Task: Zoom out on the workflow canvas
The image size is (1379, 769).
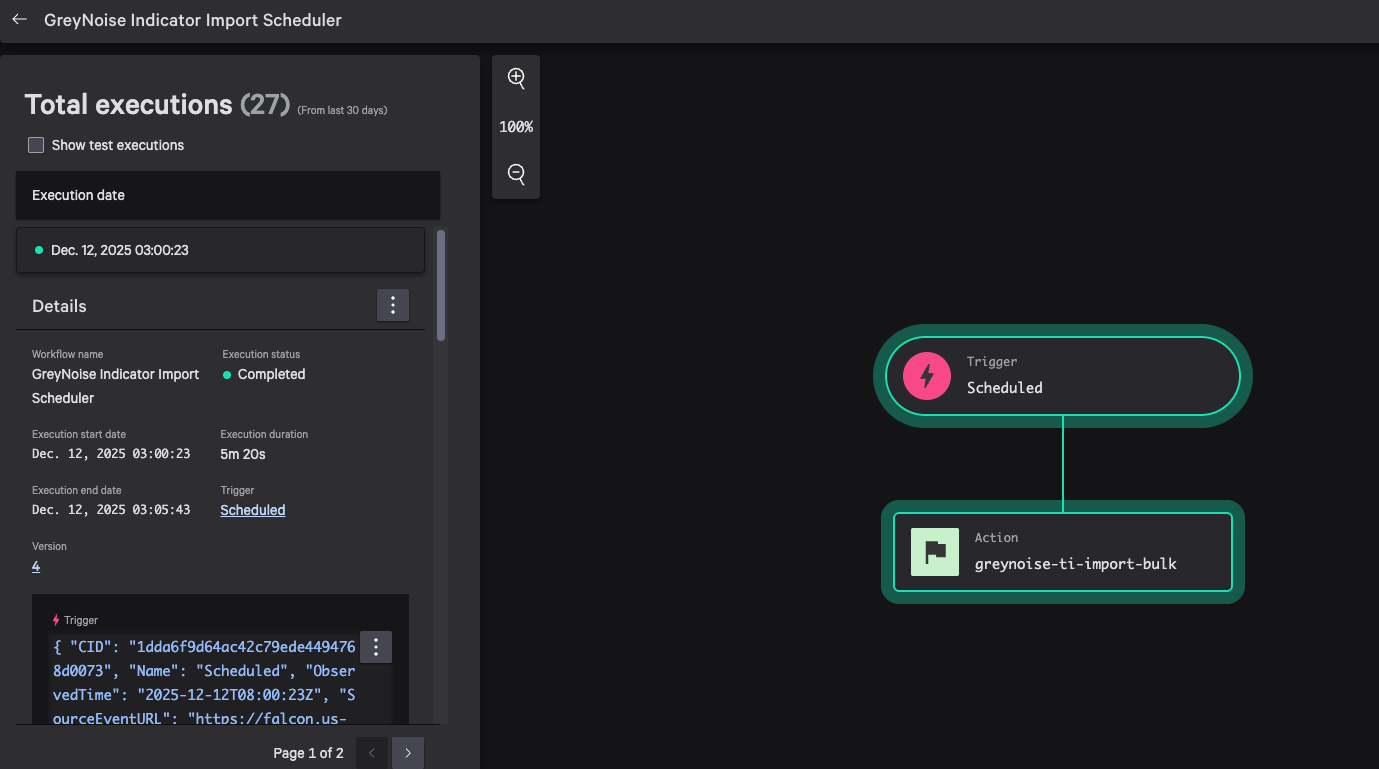Action: coord(516,174)
